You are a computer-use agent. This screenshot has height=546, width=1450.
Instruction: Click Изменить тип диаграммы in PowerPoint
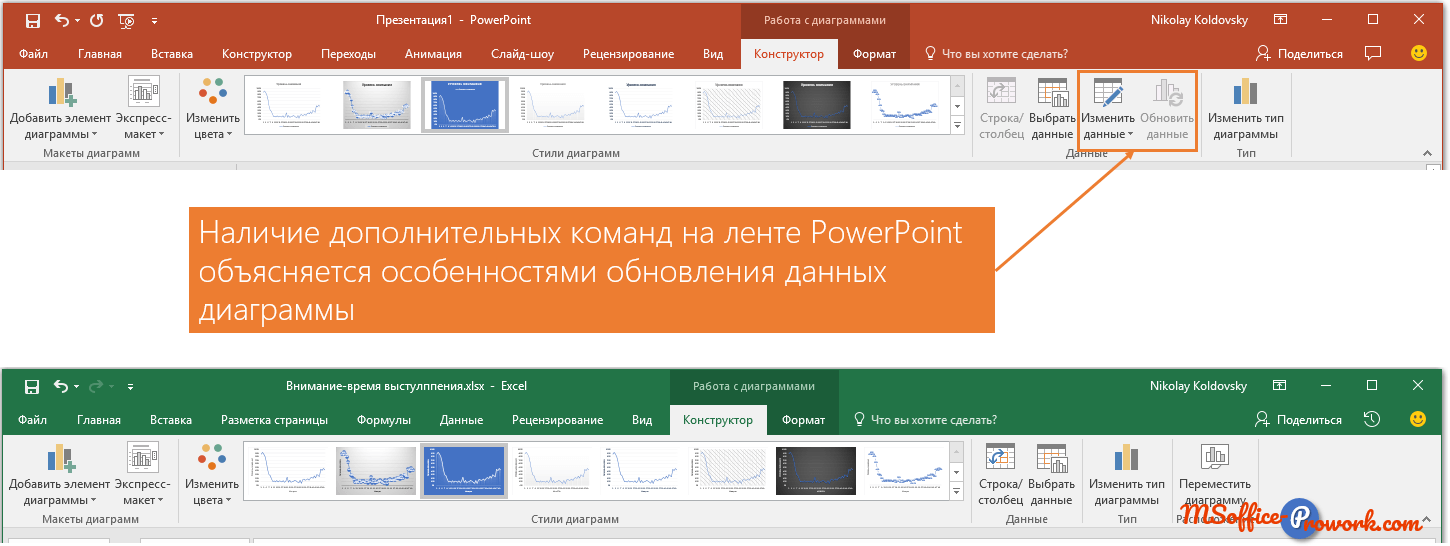point(1245,108)
